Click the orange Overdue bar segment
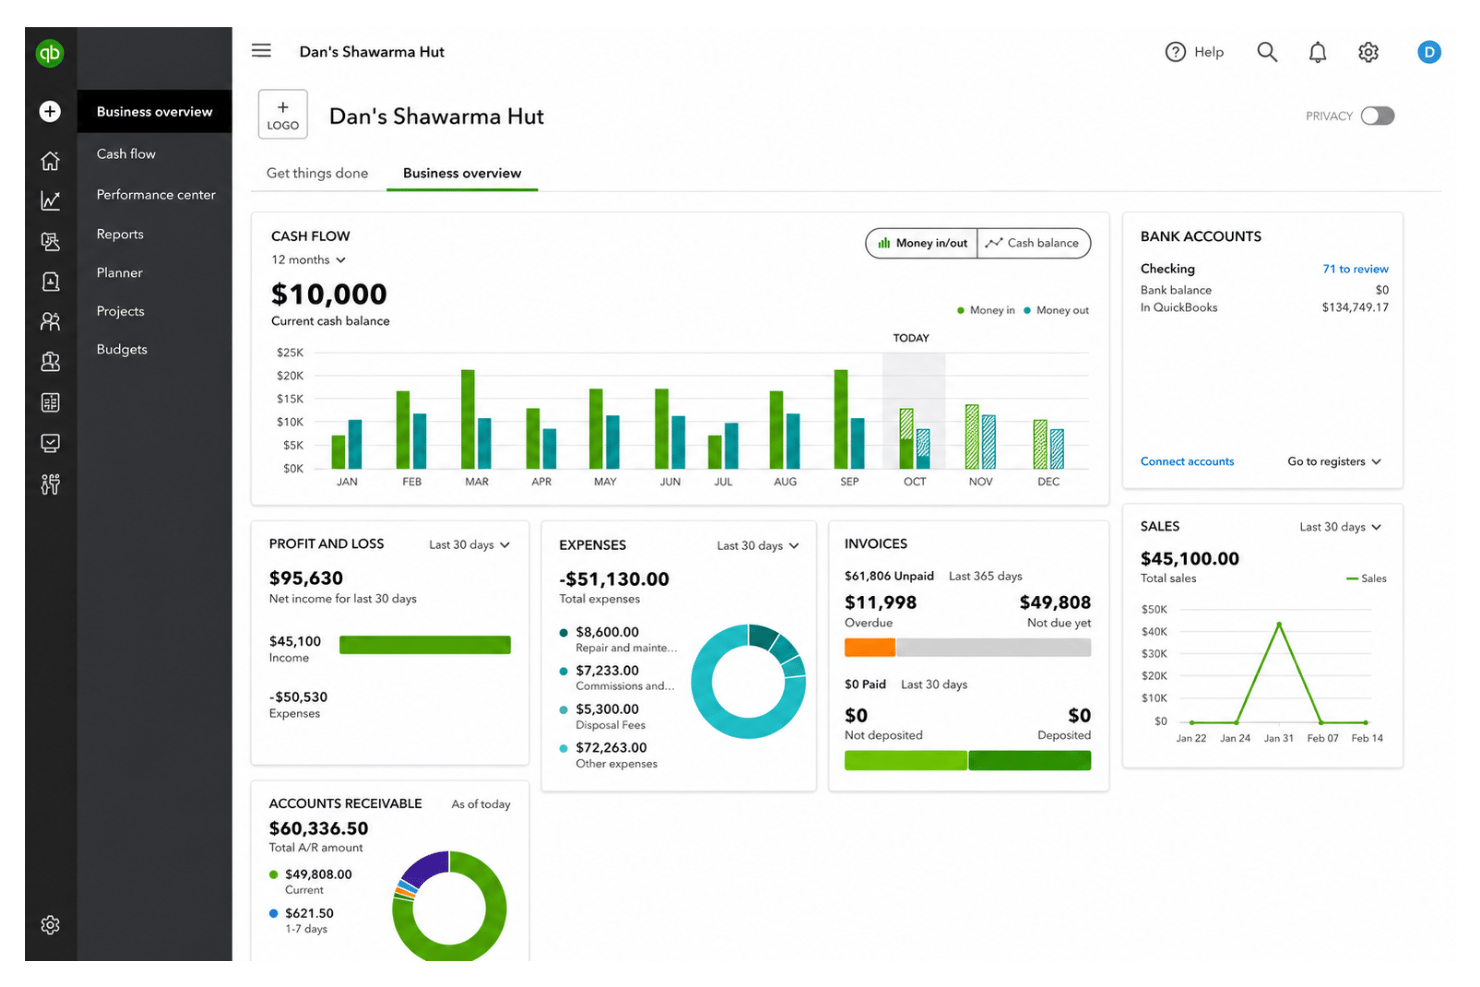The width and height of the screenshot is (1480, 987). click(x=870, y=648)
